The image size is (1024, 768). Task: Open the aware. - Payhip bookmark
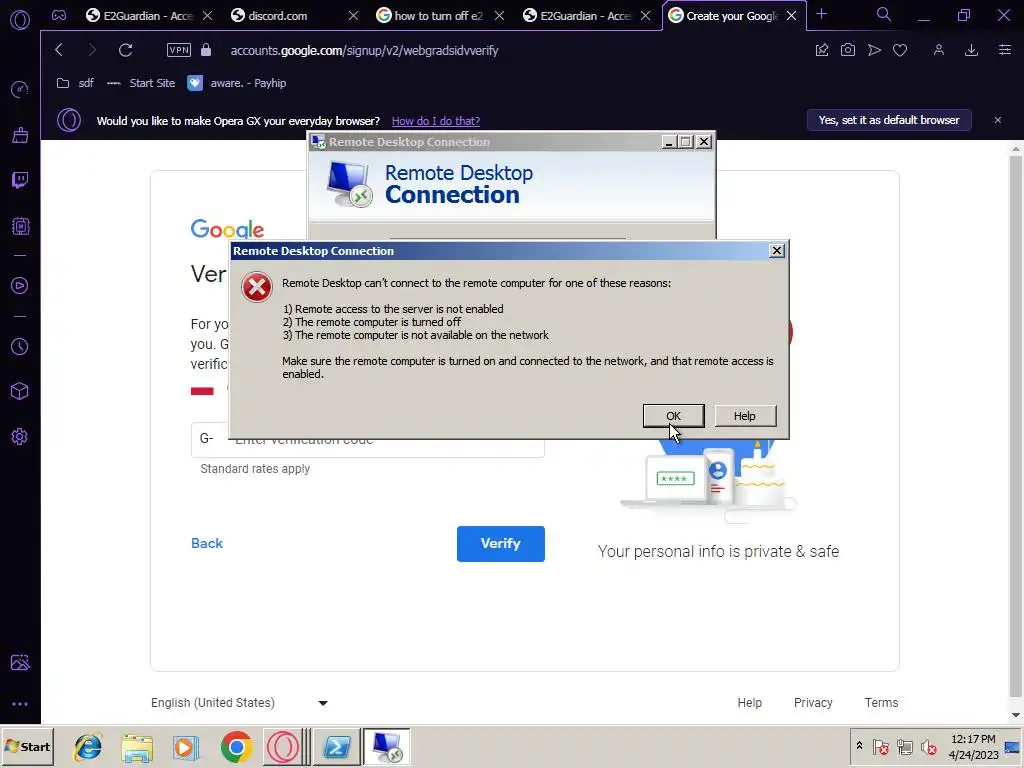click(236, 83)
